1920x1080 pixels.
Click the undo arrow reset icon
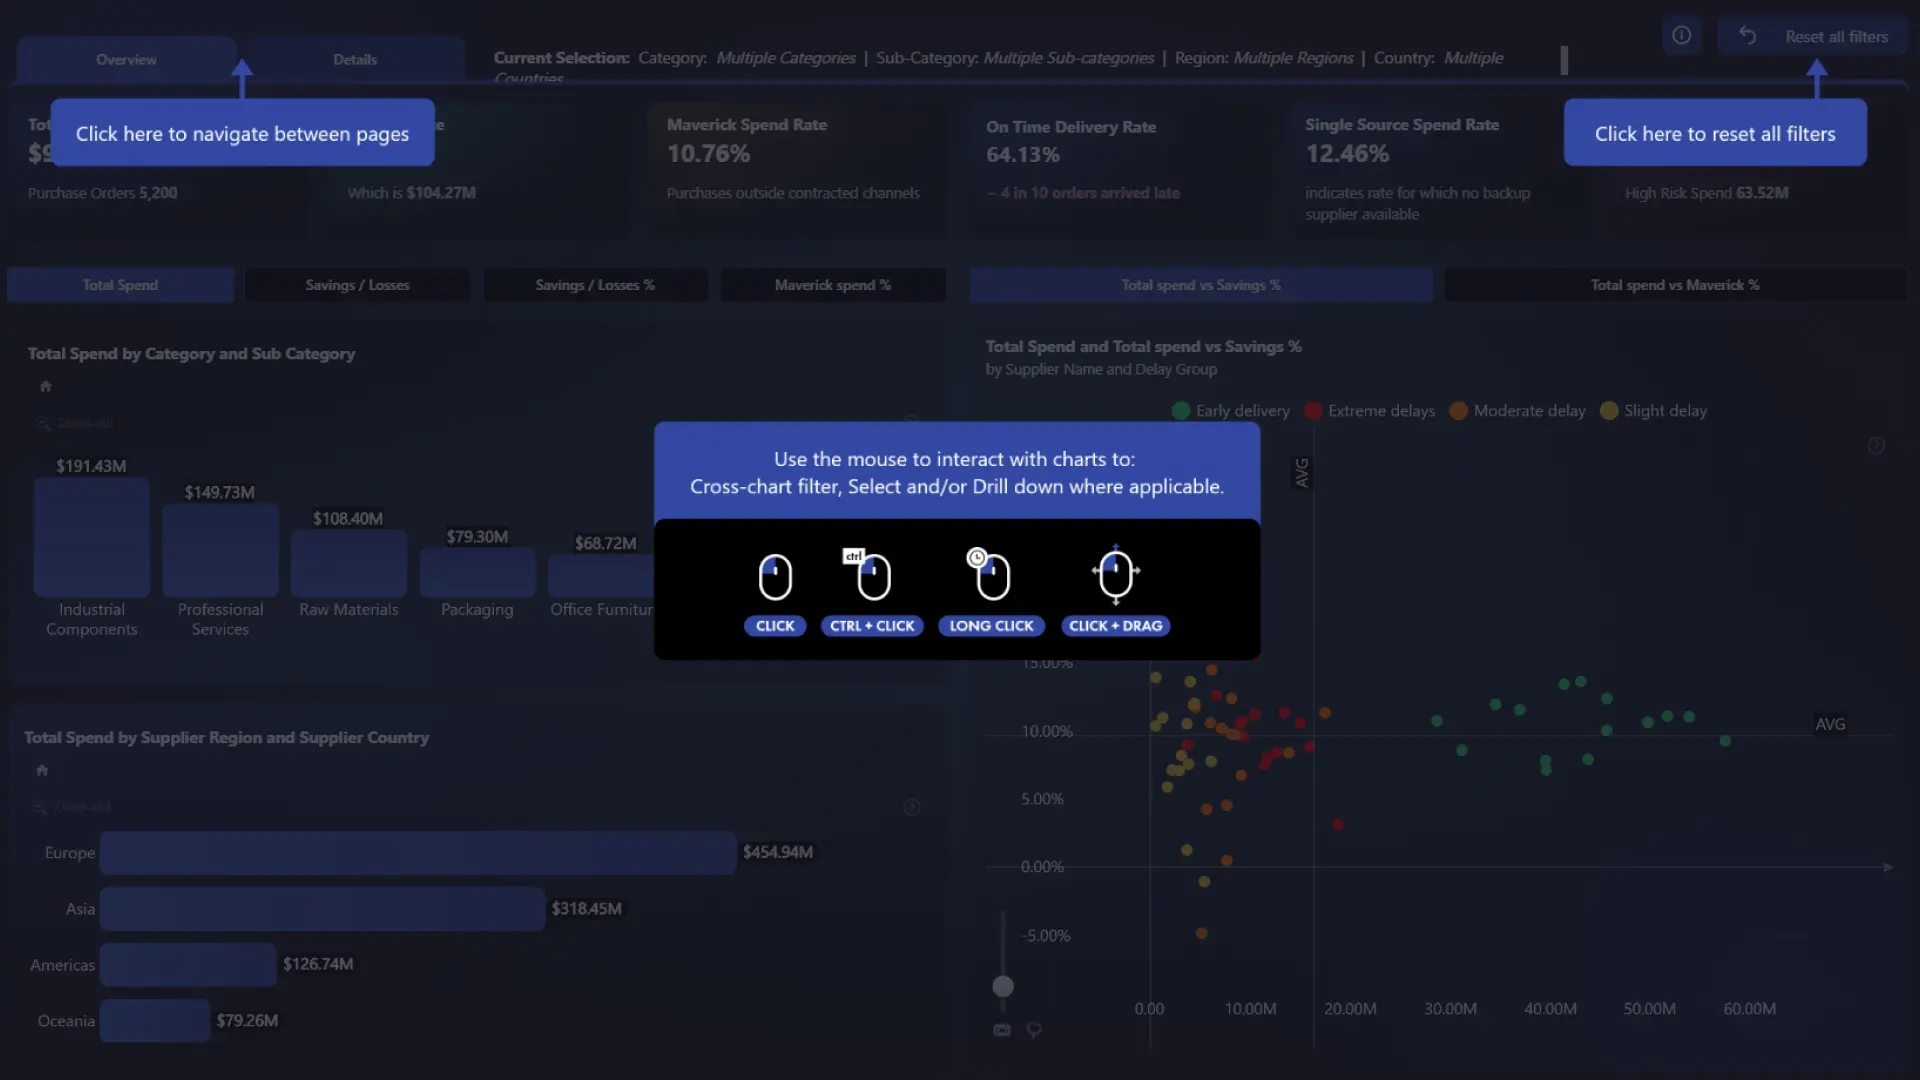[x=1747, y=36]
